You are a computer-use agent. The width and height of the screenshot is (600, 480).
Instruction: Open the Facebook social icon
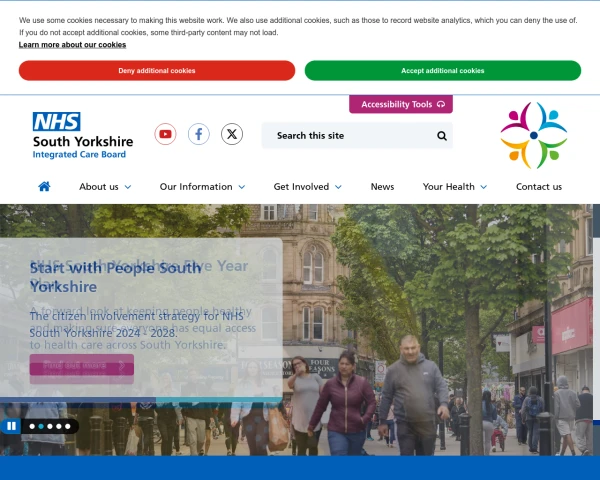coord(199,134)
